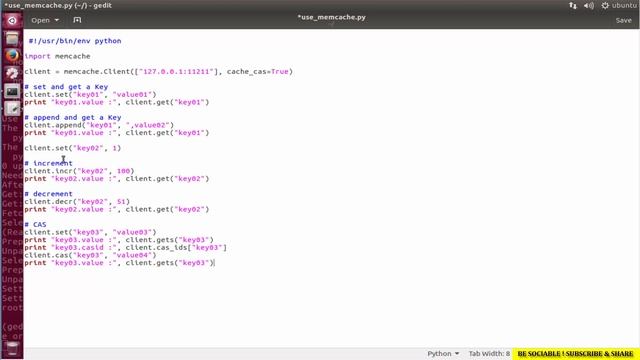Click the client.set("key02", 1) line
Viewport: 640px width, 360px height.
tap(73, 148)
